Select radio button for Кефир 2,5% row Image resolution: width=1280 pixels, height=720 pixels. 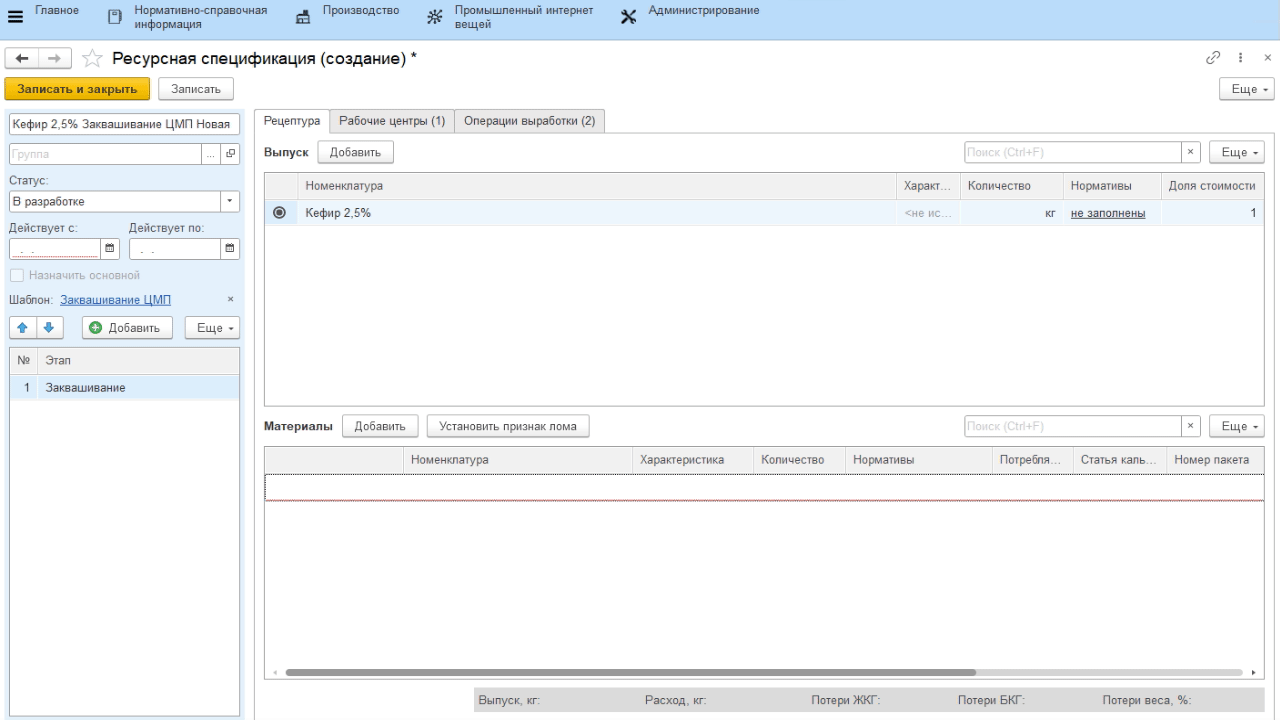279,213
